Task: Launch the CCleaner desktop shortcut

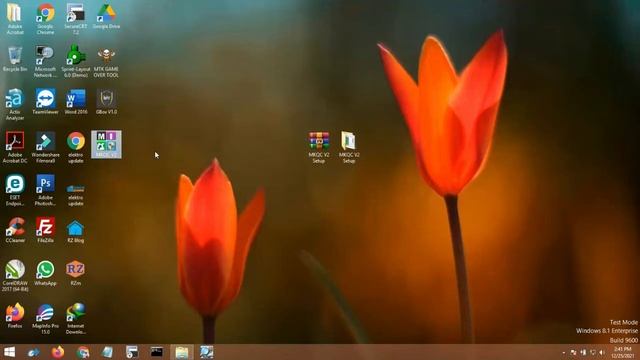Action: tap(15, 230)
